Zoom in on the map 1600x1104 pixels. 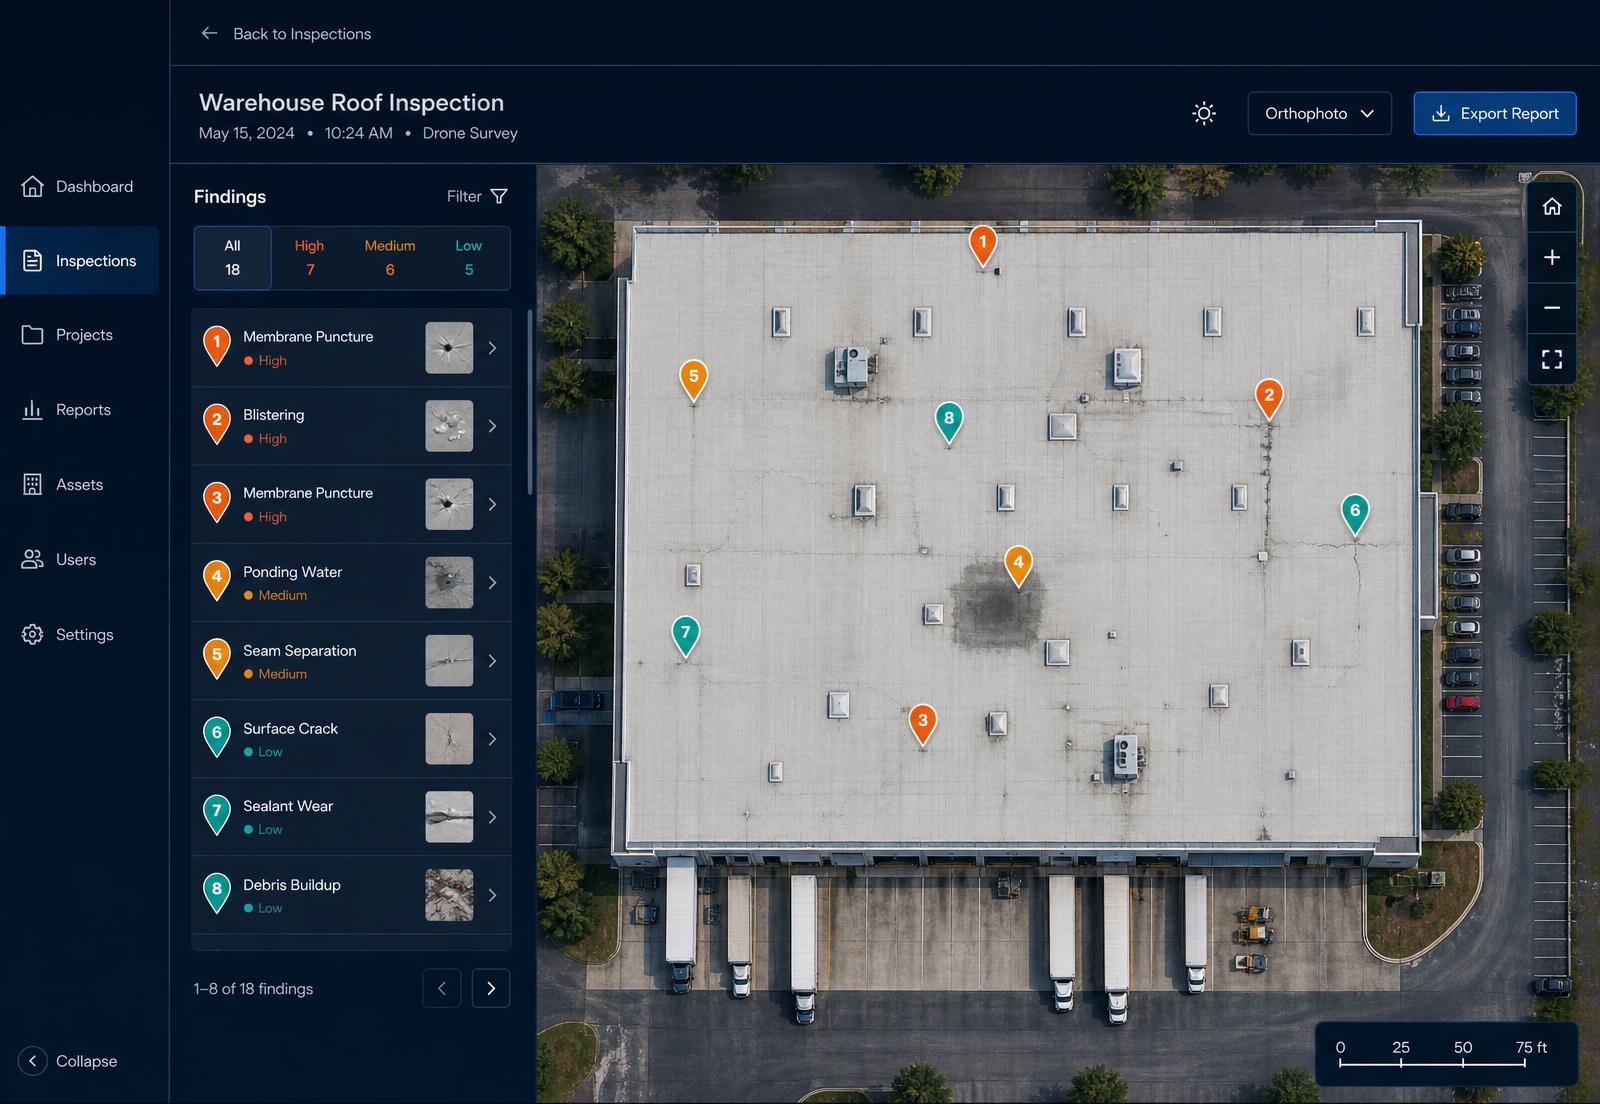tap(1552, 257)
